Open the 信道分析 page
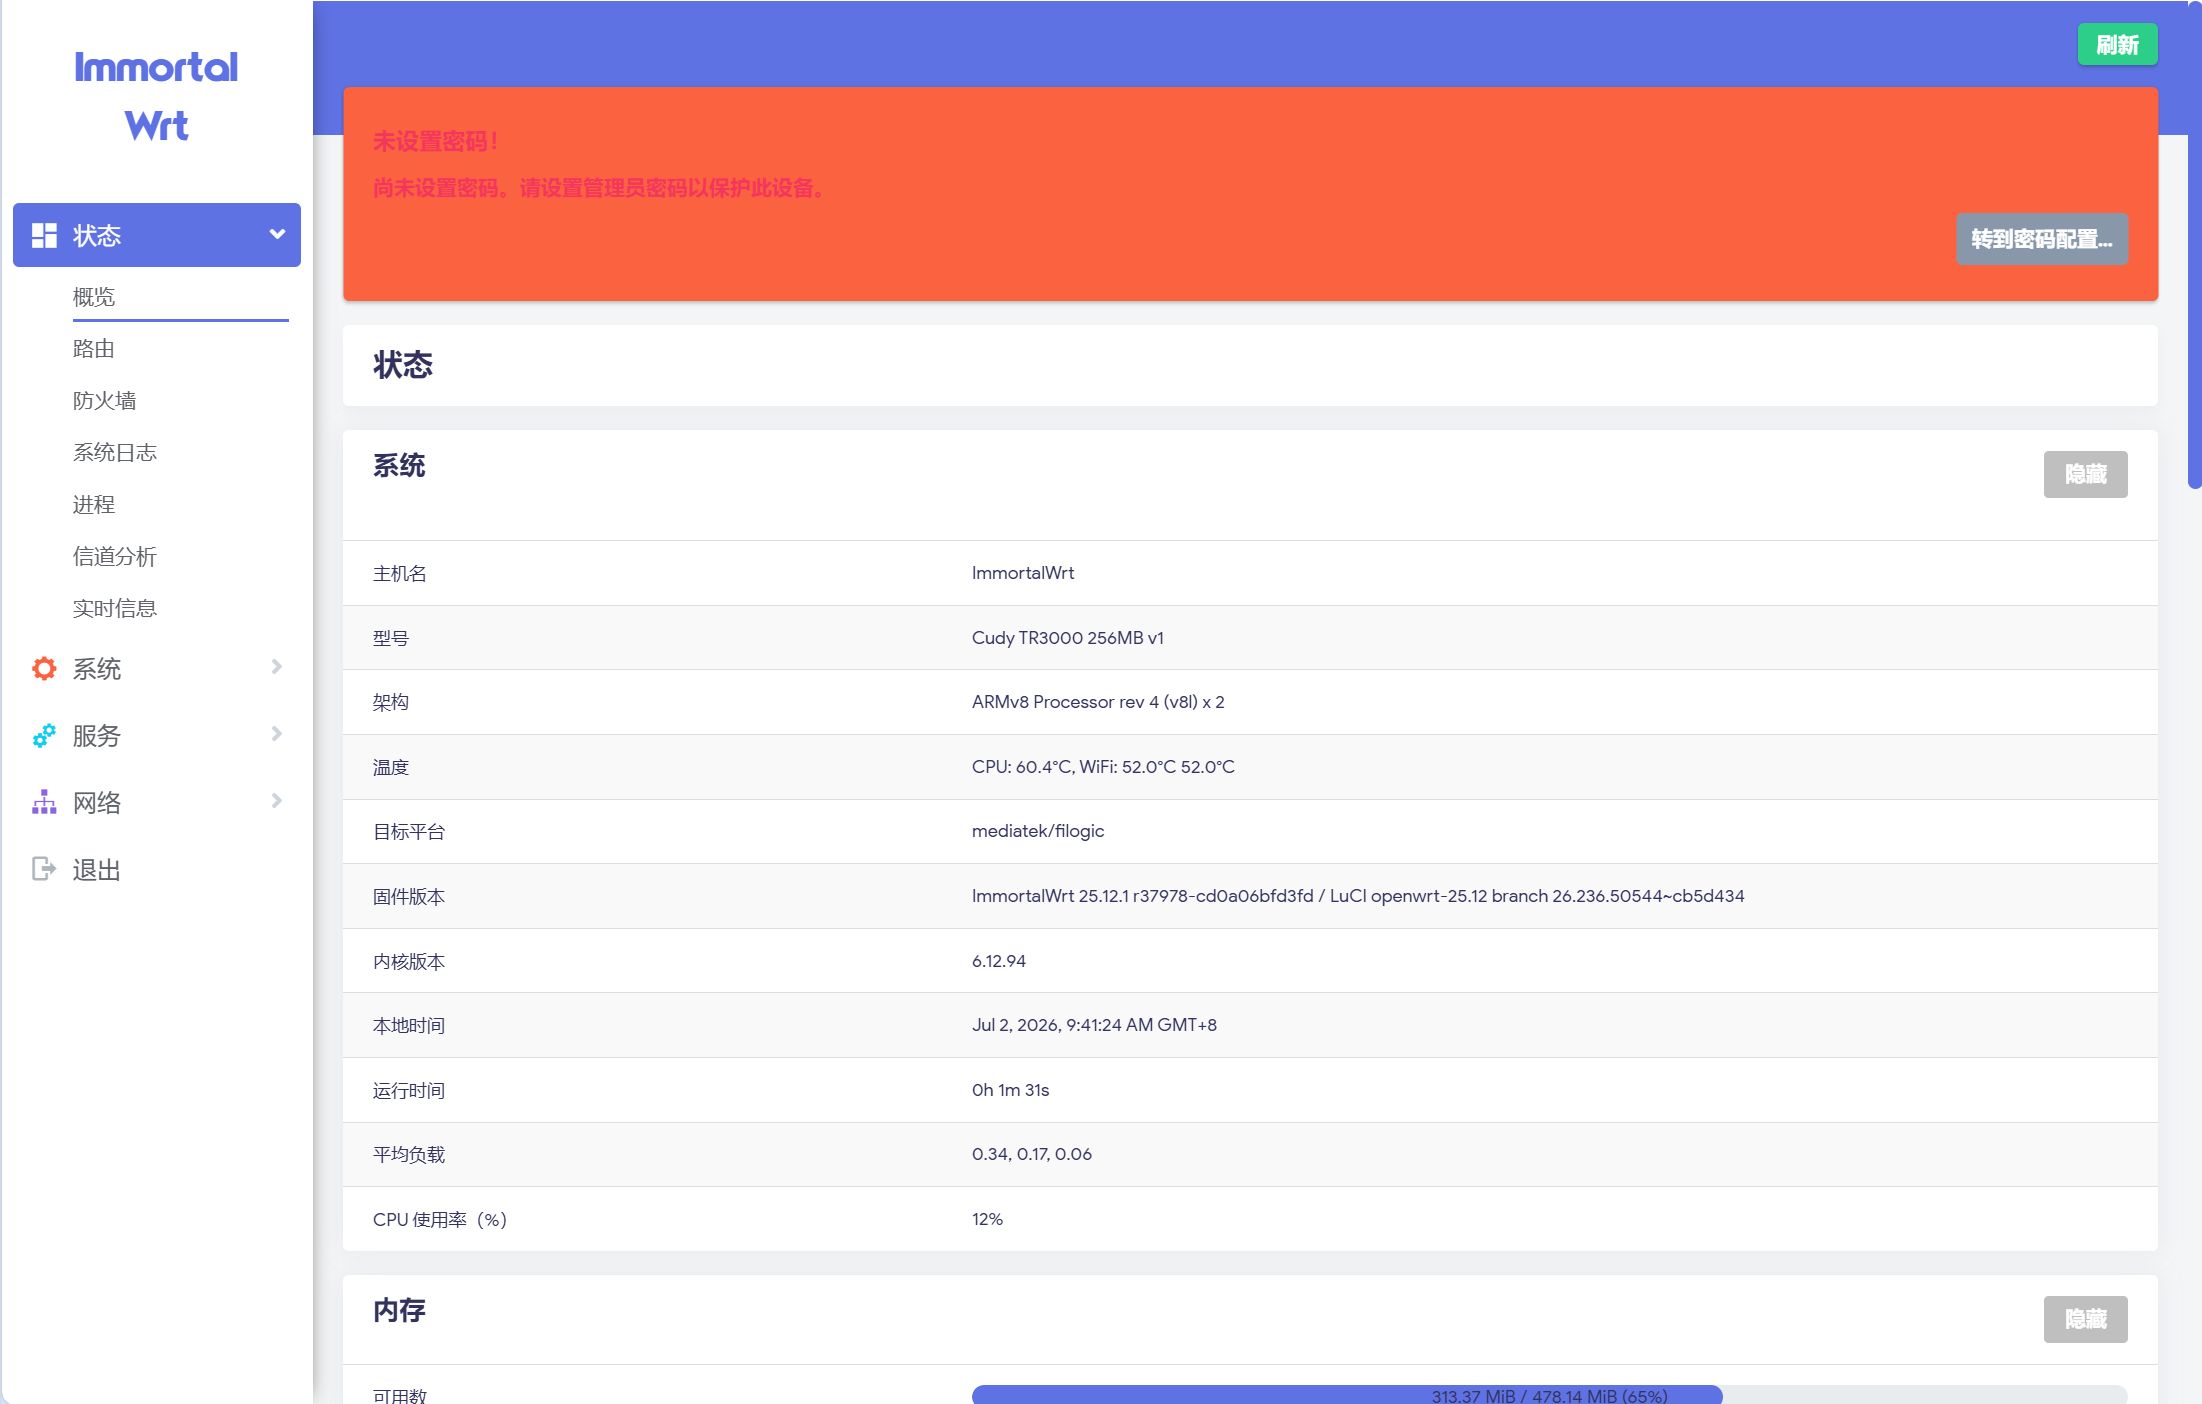The width and height of the screenshot is (2202, 1404). pyautogui.click(x=115, y=557)
